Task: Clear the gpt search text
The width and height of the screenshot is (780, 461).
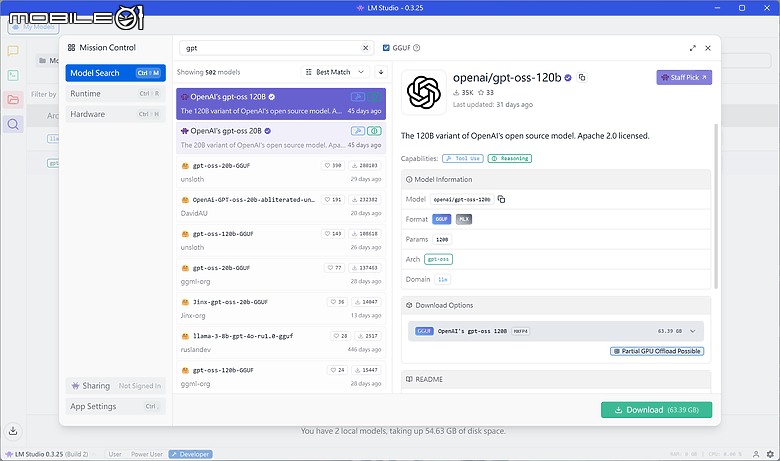Action: coord(366,48)
